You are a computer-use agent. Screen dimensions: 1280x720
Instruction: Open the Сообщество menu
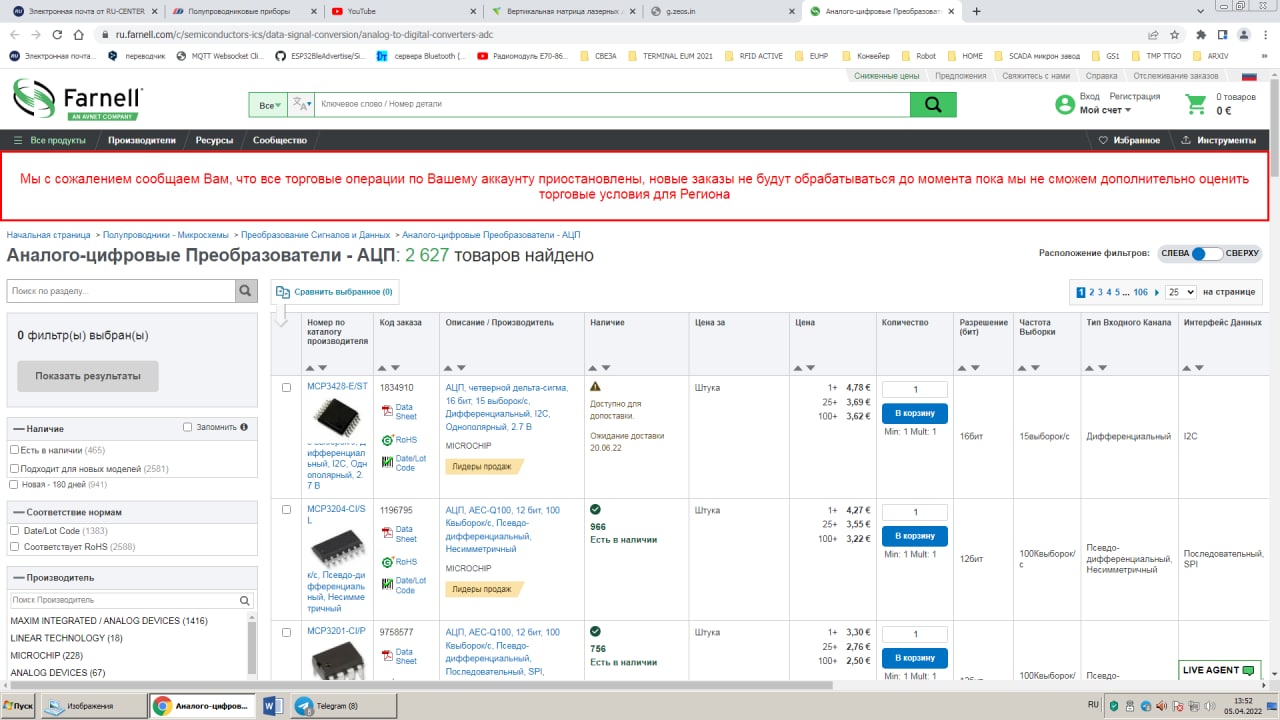[x=280, y=140]
